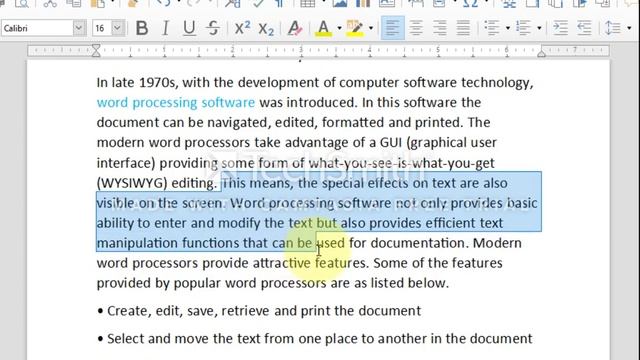Select Center Horizontally alignment
The height and width of the screenshot is (360, 640).
pos(416,28)
